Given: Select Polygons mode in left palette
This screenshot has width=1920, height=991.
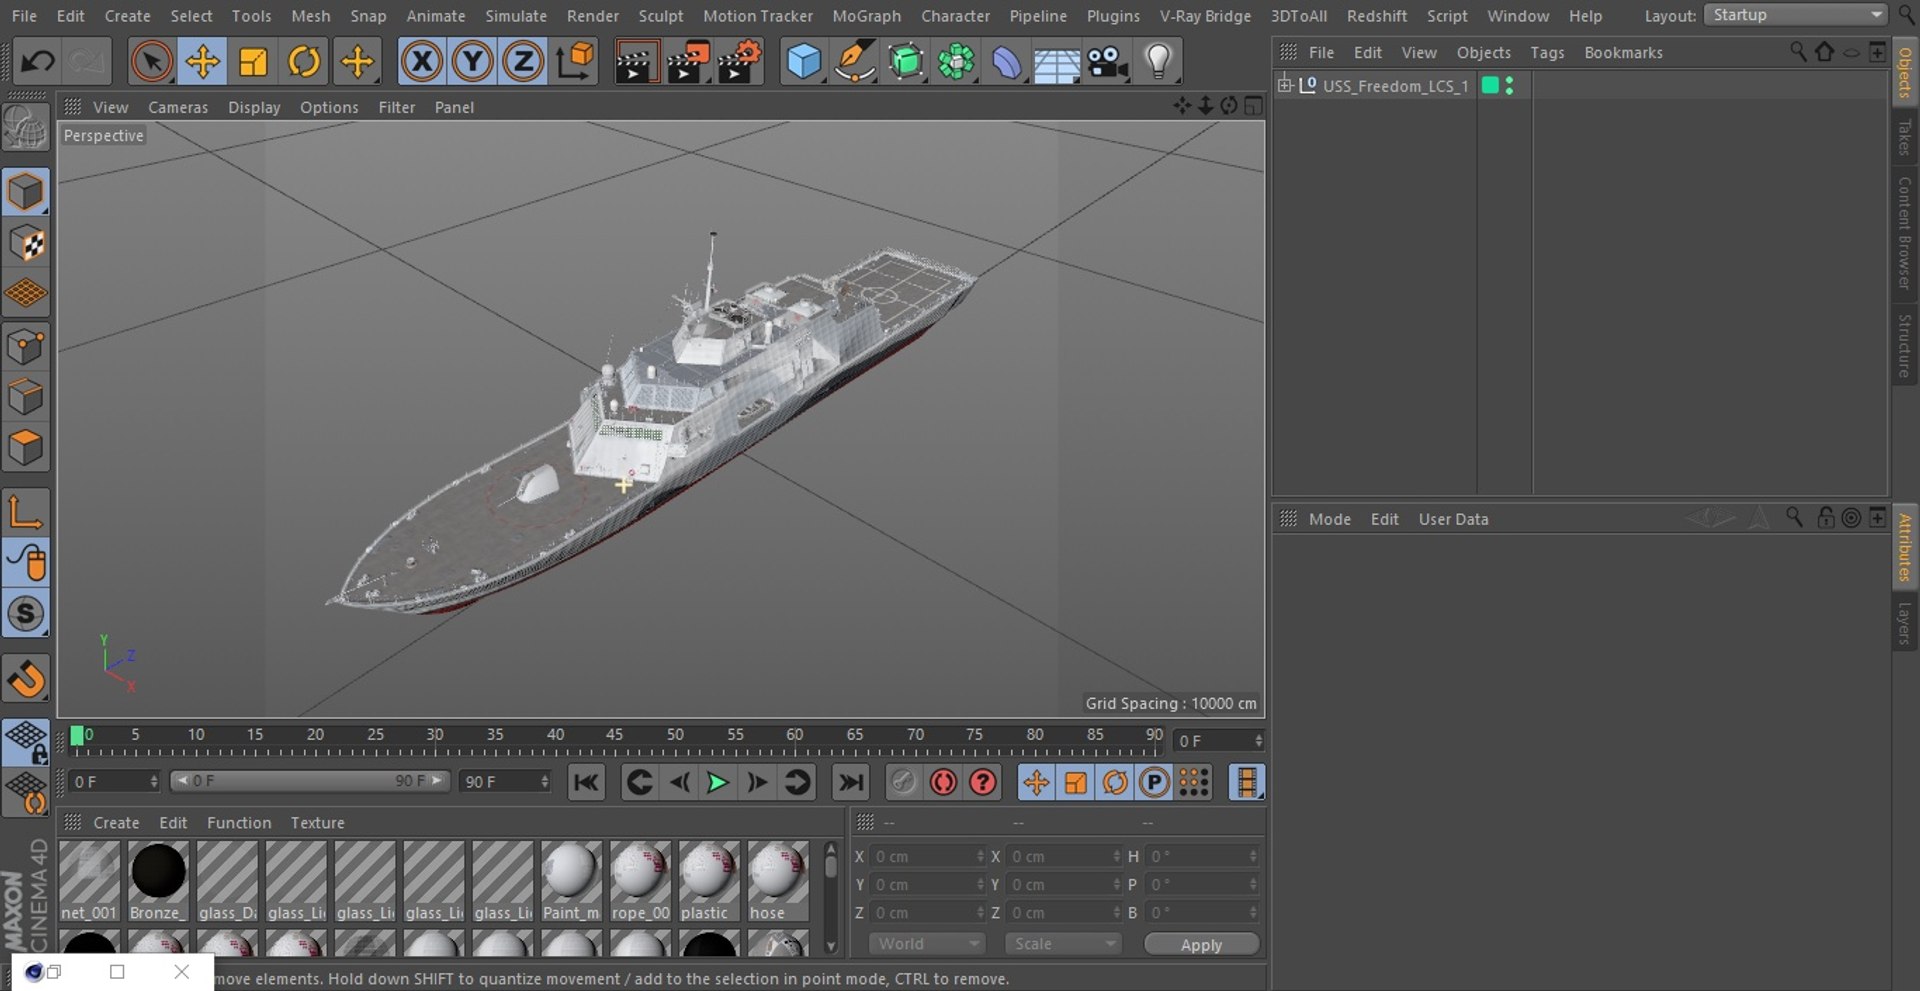Looking at the screenshot, I should pos(26,448).
